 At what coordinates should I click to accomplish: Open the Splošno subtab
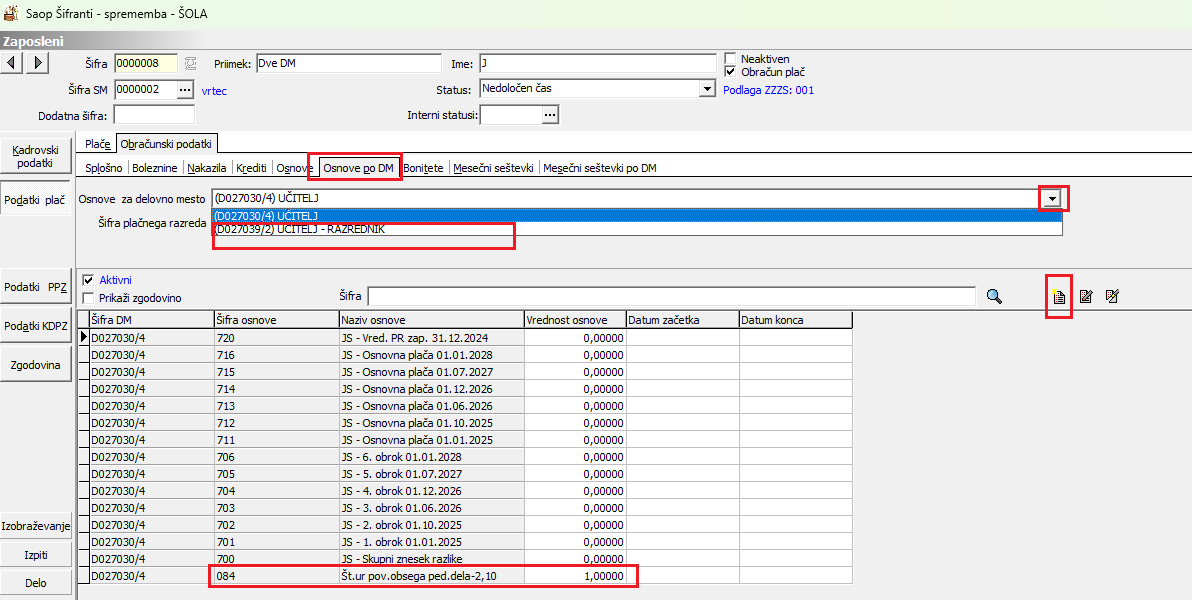tap(104, 168)
